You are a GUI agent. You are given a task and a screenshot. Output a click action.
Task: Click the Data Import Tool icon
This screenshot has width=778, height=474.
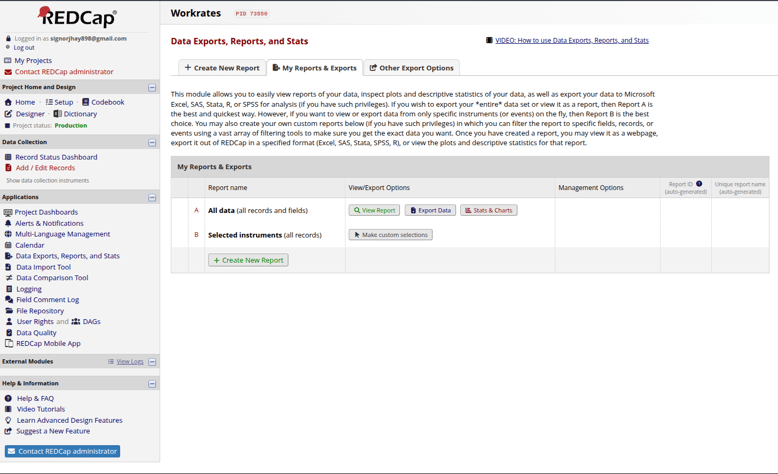[x=8, y=267]
